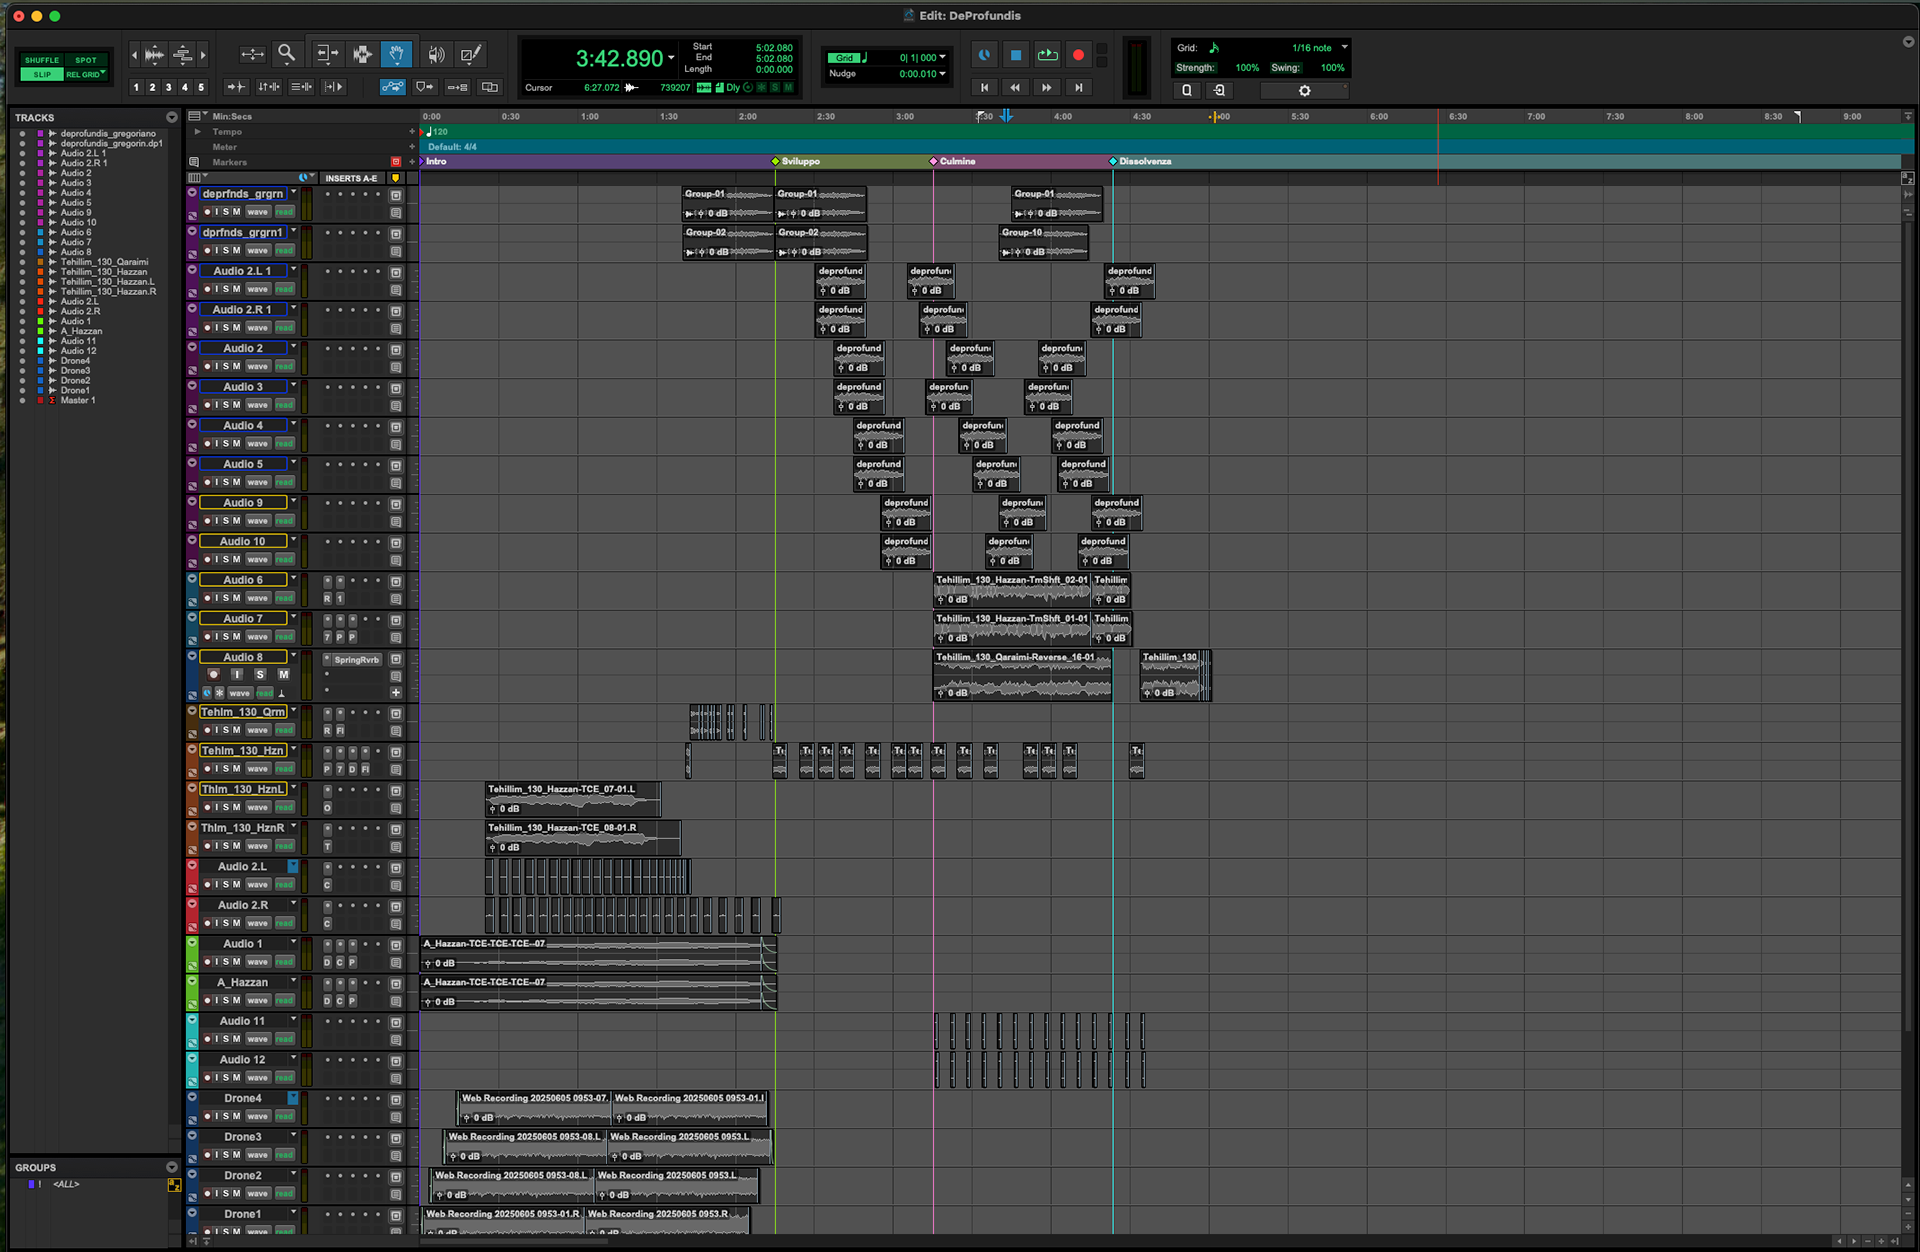Select Master 1 in the tracks list

(78, 400)
